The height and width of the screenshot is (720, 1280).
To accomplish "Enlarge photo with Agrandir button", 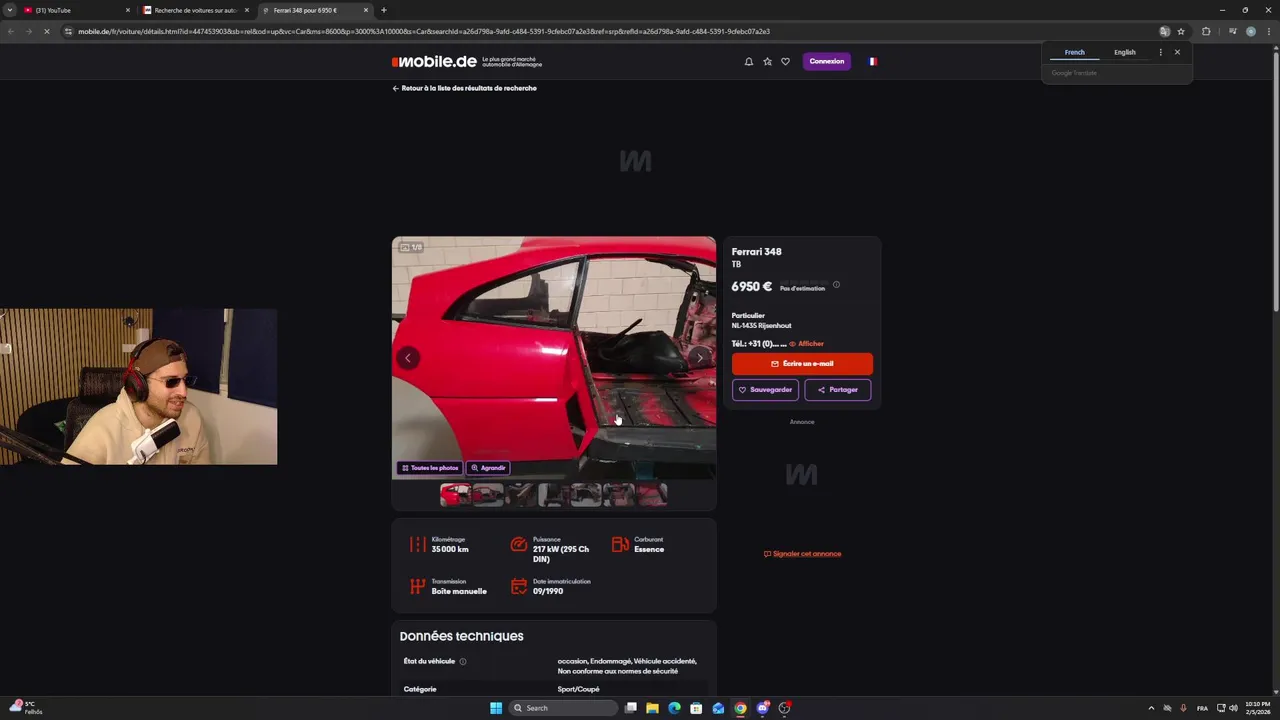I will click(x=488, y=467).
